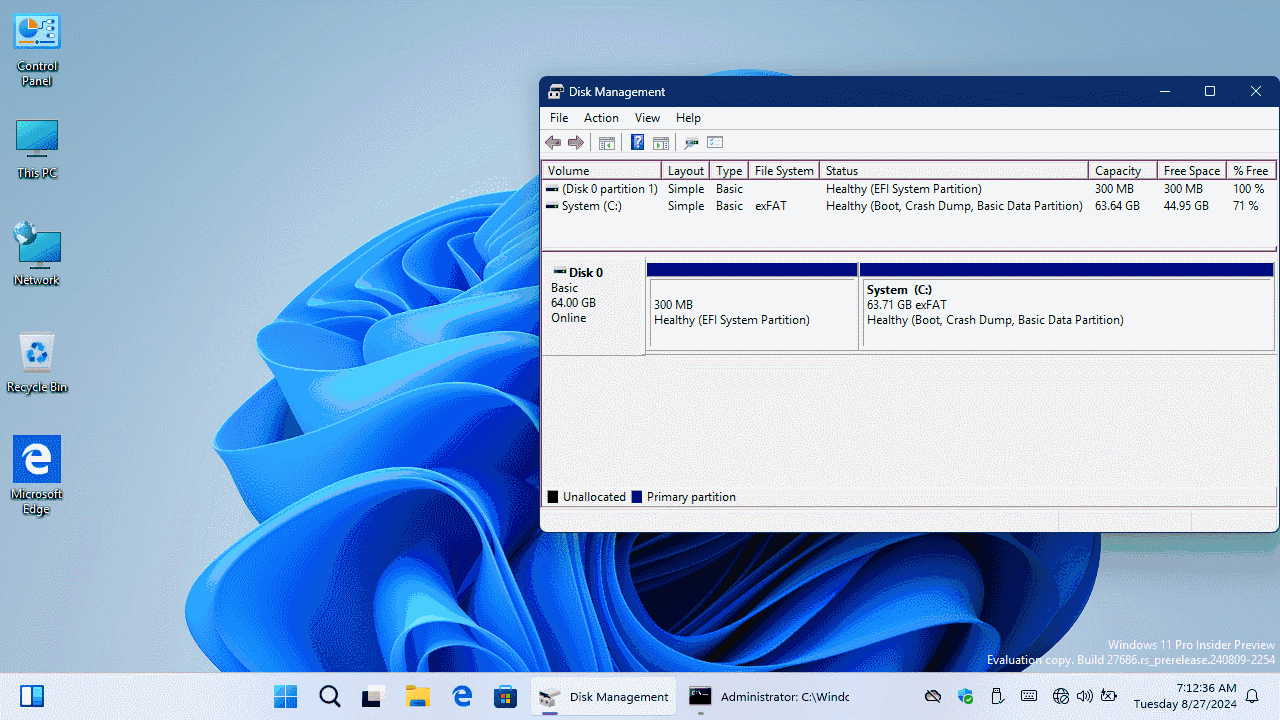Open Help via the blue question mark icon
The width and height of the screenshot is (1280, 720).
[637, 143]
